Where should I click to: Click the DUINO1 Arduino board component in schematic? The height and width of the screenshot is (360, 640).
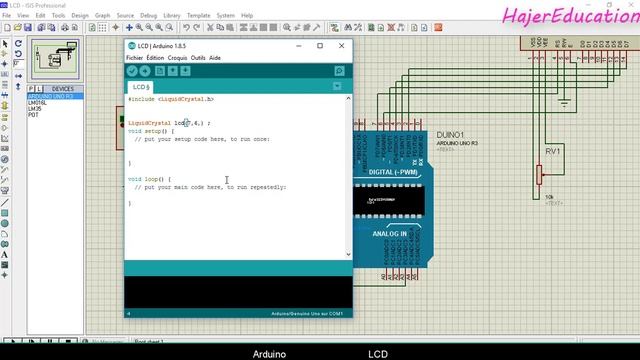[x=392, y=200]
